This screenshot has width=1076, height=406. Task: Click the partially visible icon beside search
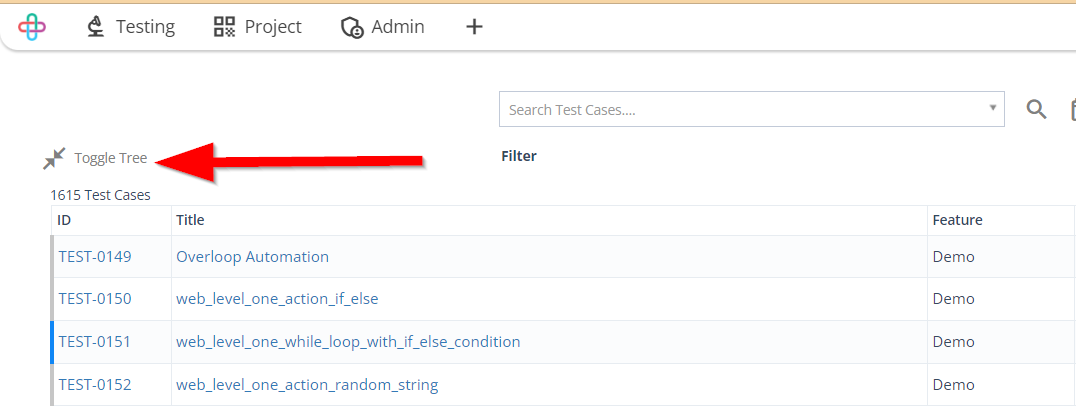point(1072,110)
